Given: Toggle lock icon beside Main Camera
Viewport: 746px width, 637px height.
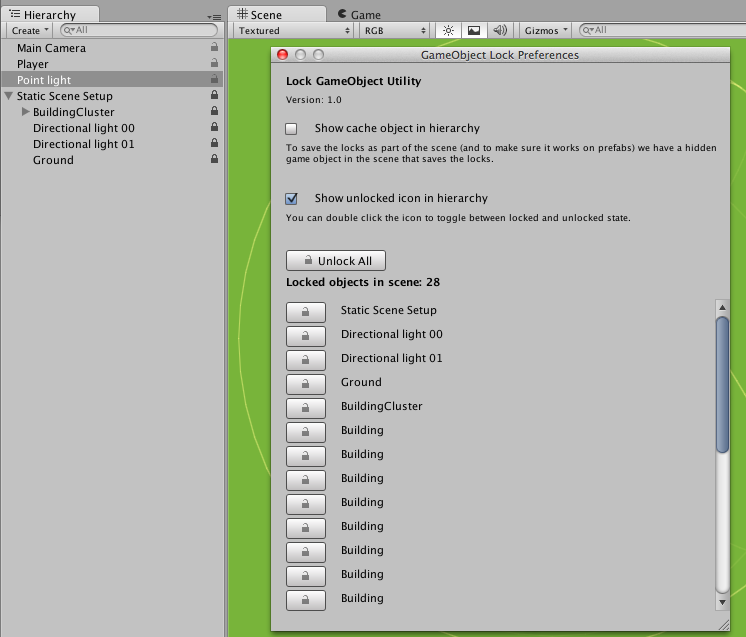Looking at the screenshot, I should (x=215, y=47).
